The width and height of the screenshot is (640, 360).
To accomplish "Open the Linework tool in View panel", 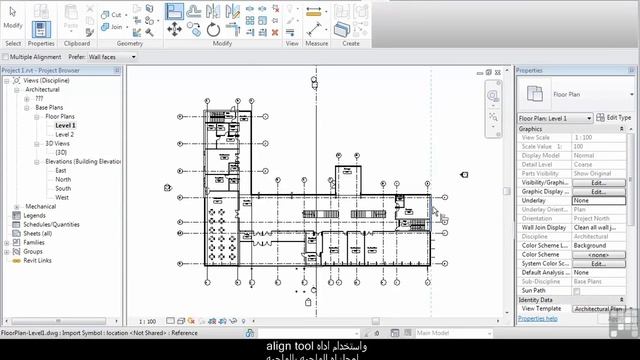I will (290, 32).
